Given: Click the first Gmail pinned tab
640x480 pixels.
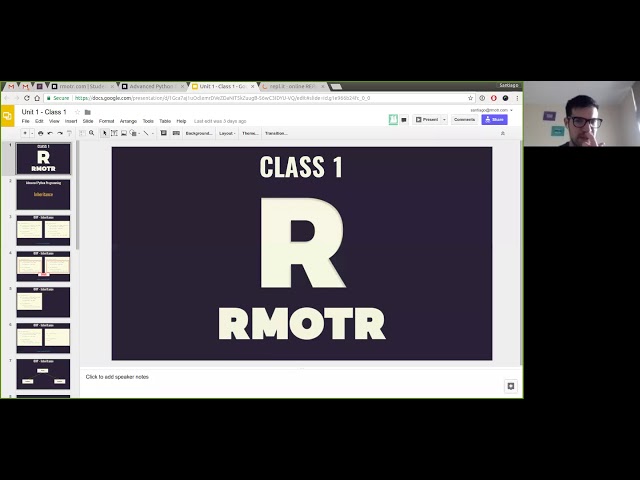Looking at the screenshot, I should (x=11, y=87).
